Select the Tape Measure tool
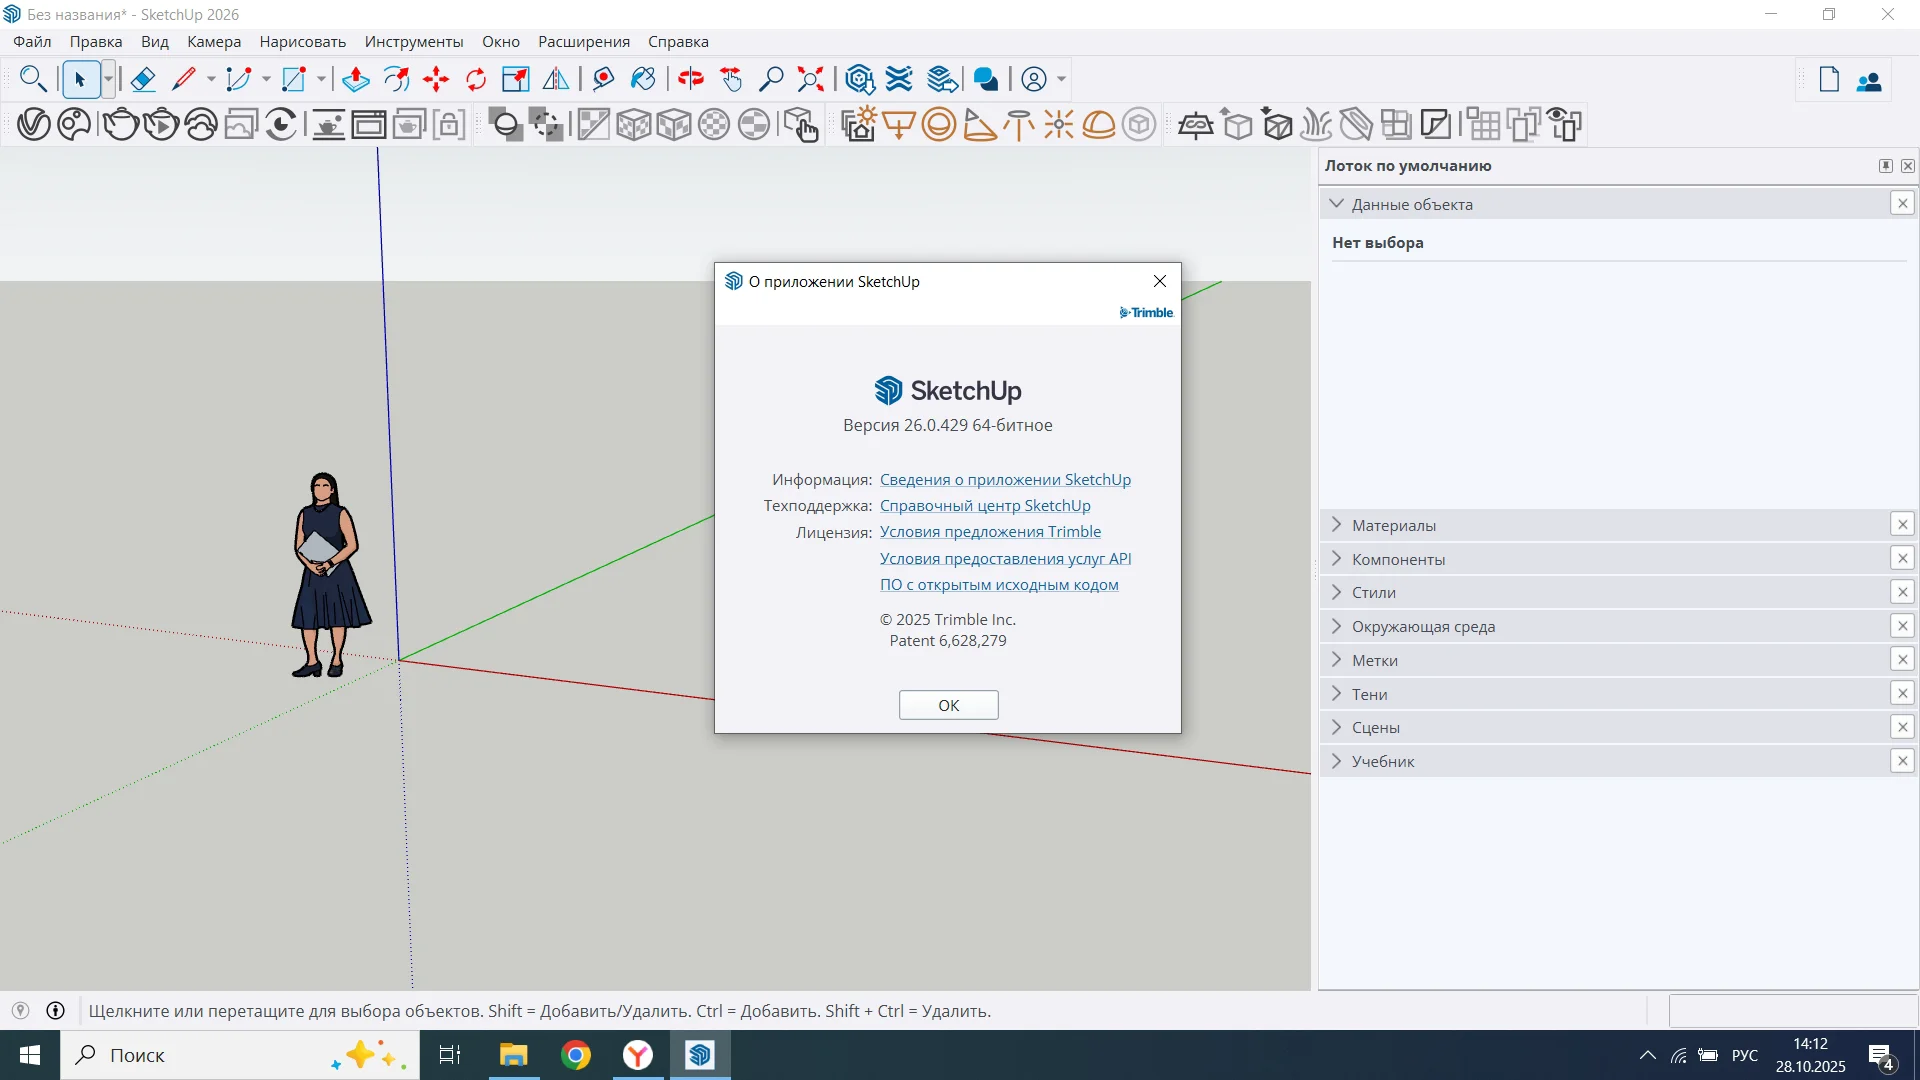Screen dimensions: 1920x1080 603,79
